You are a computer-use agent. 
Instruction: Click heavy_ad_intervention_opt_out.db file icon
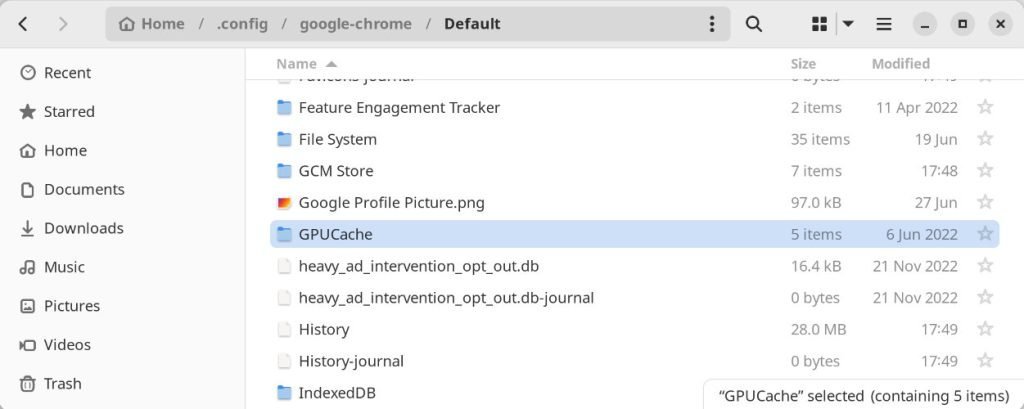[284, 266]
